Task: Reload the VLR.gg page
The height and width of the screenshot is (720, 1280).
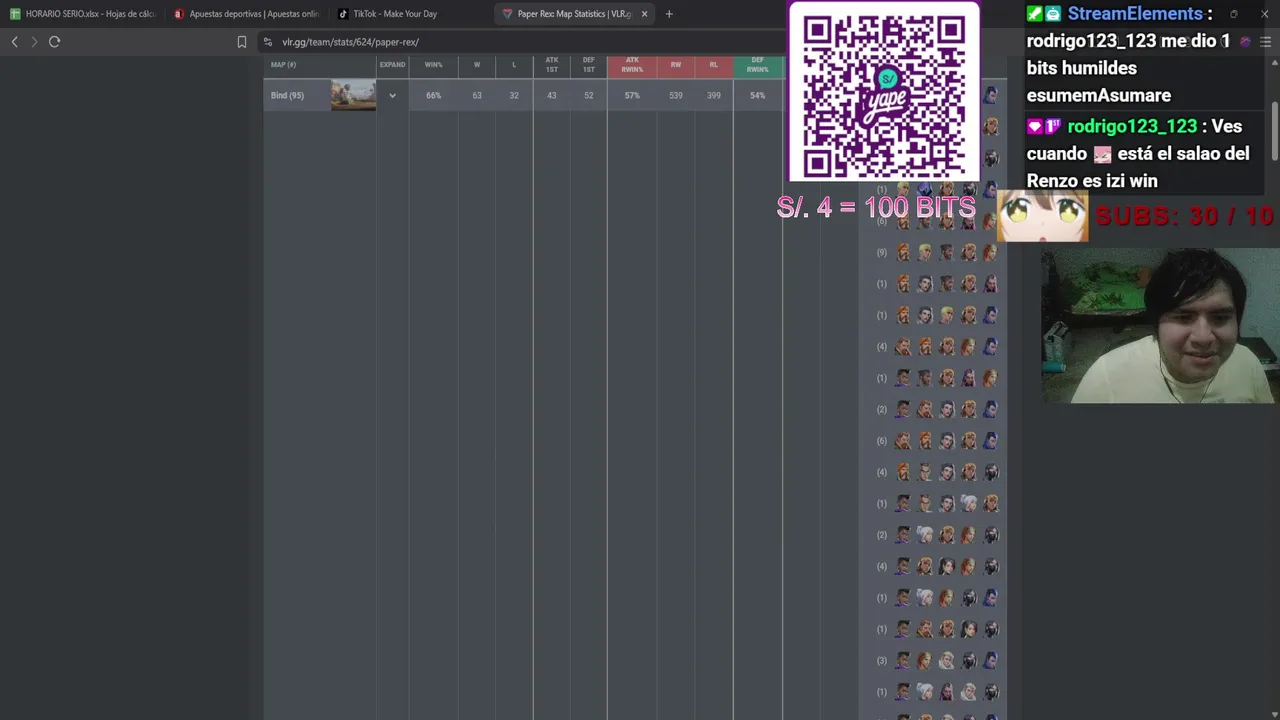Action: (x=55, y=42)
